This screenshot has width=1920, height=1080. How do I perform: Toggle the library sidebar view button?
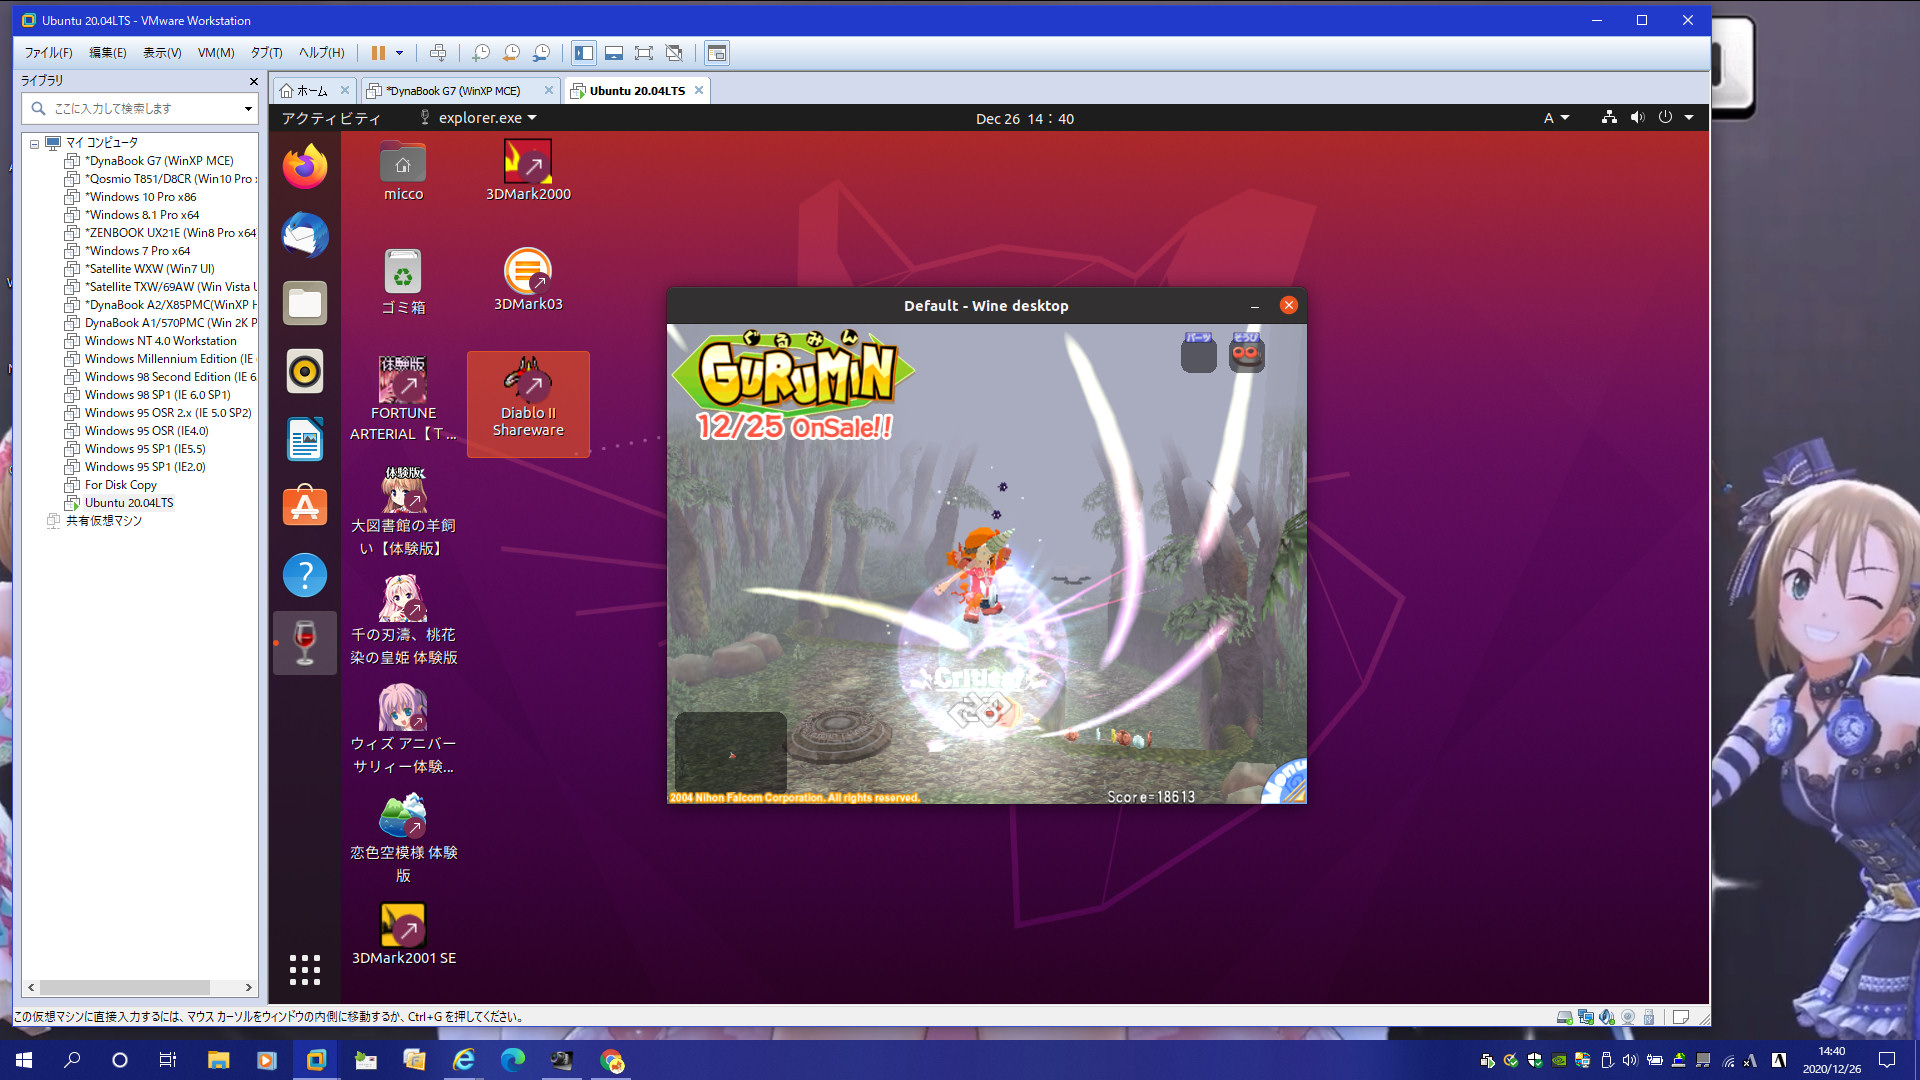click(584, 53)
